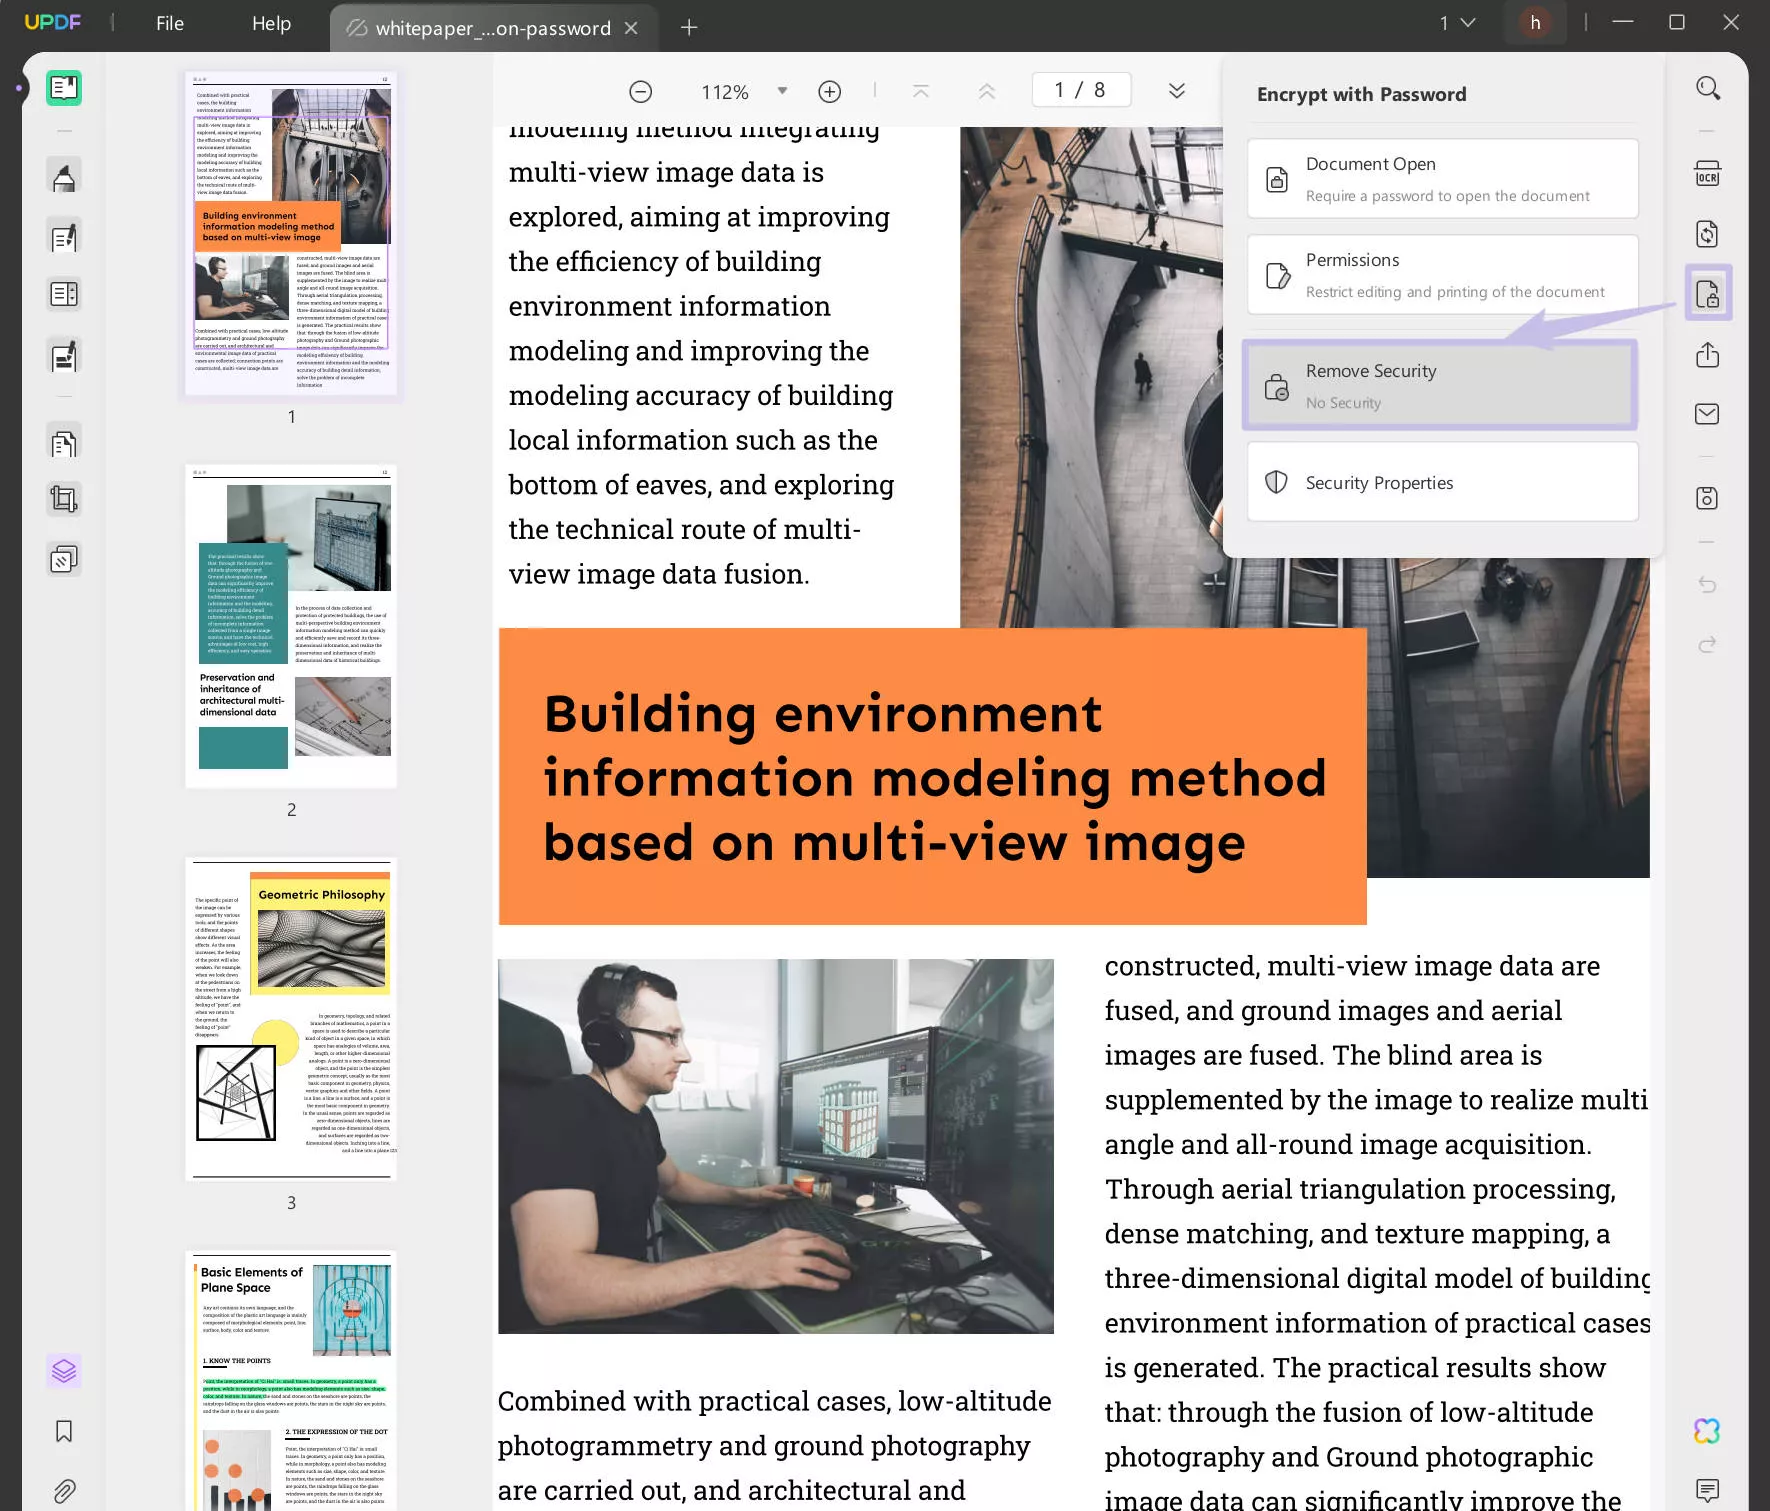Click the Protect with password icon
Viewport: 1770px width, 1511px height.
[x=1707, y=293]
